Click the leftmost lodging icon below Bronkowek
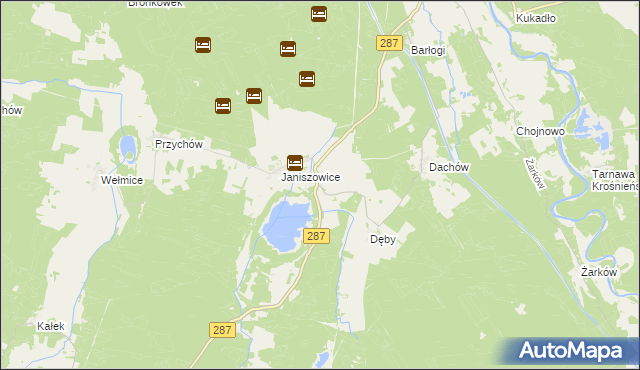This screenshot has width=640, height=370. pyautogui.click(x=203, y=45)
